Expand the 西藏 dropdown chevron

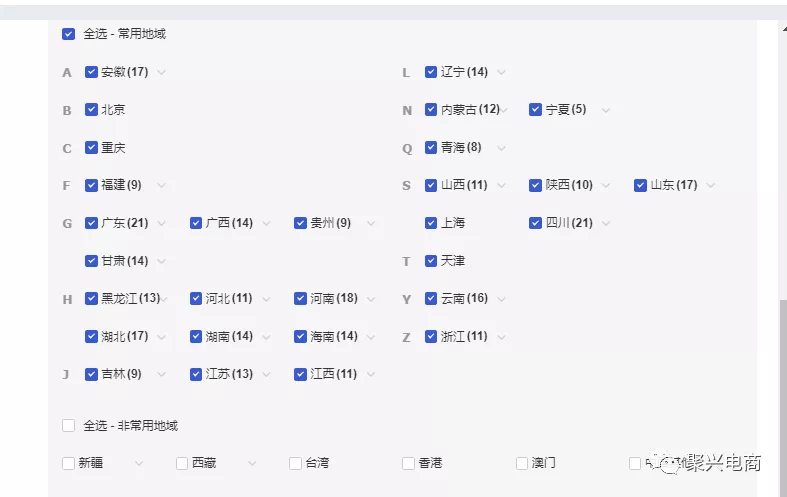[252, 463]
